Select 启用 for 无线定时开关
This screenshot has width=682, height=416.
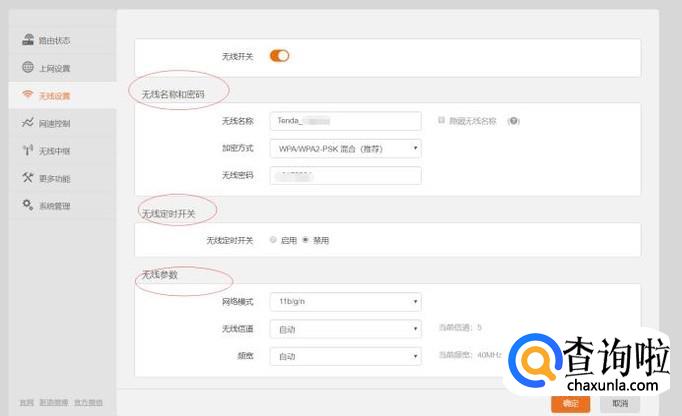[x=273, y=240]
